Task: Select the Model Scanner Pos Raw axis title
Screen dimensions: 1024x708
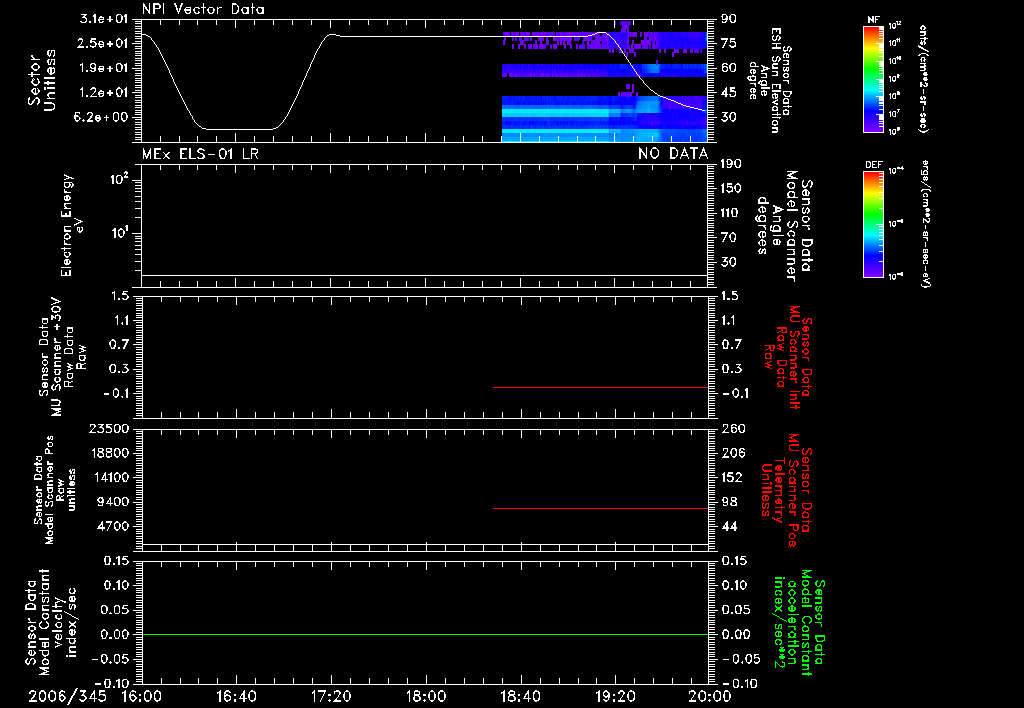Action: (x=55, y=490)
